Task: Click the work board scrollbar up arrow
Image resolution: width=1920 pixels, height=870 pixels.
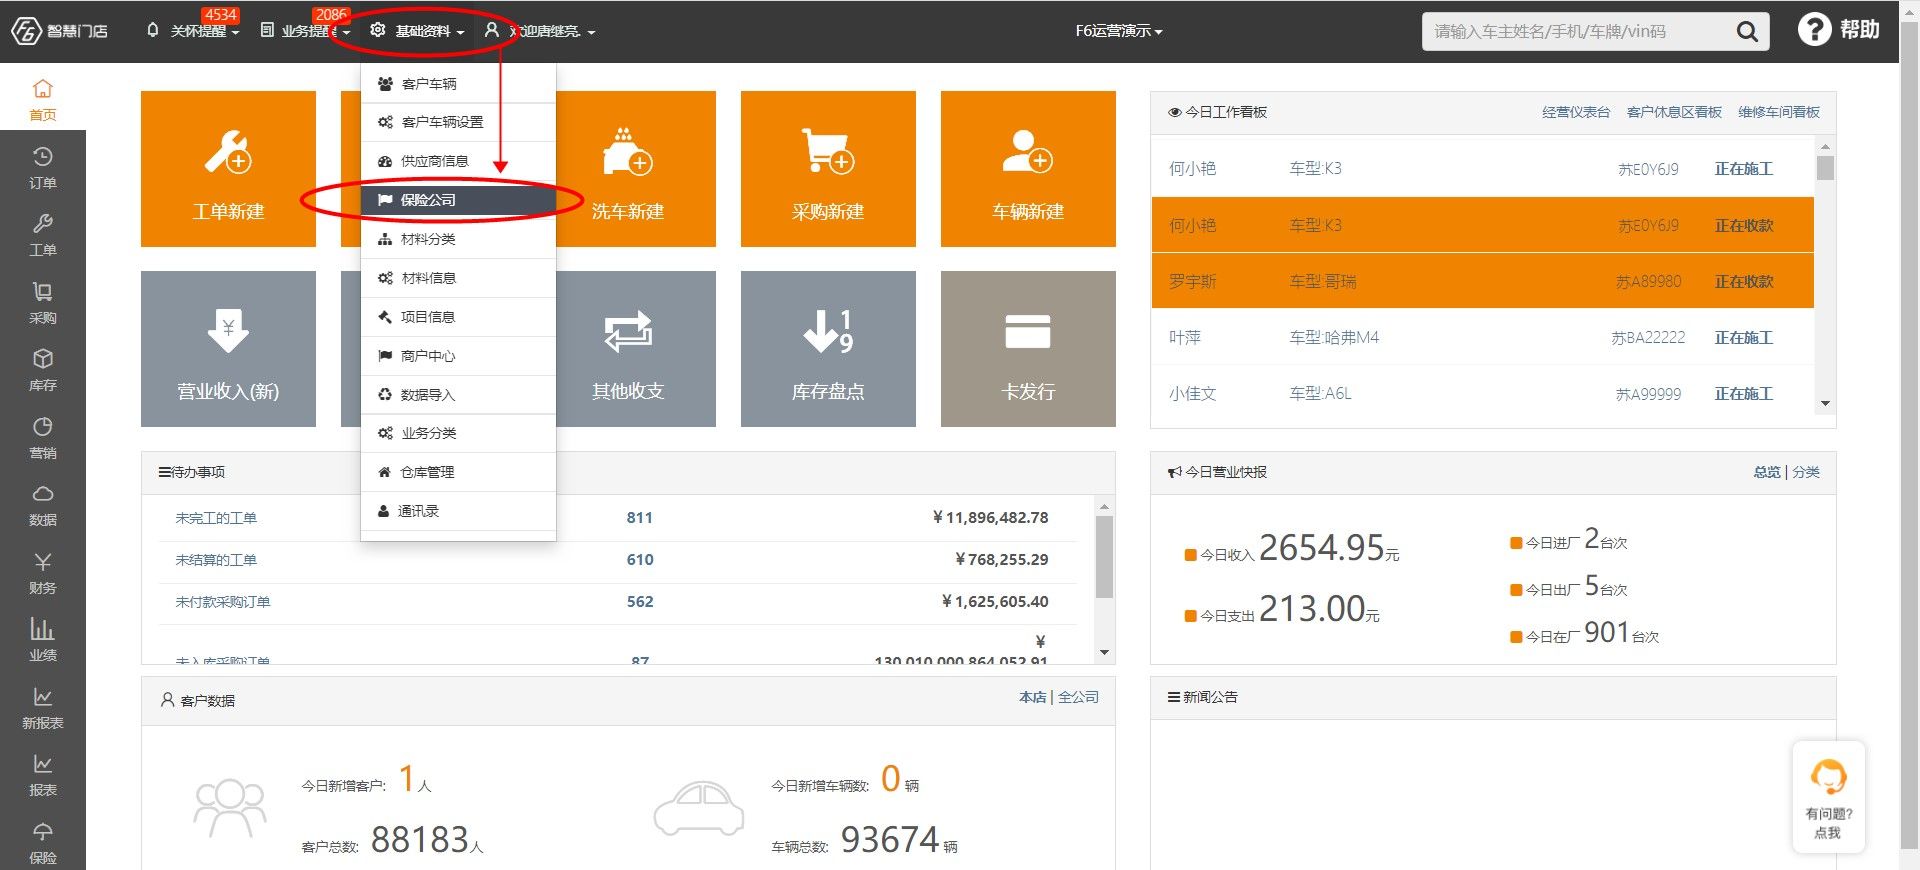Action: (1825, 146)
